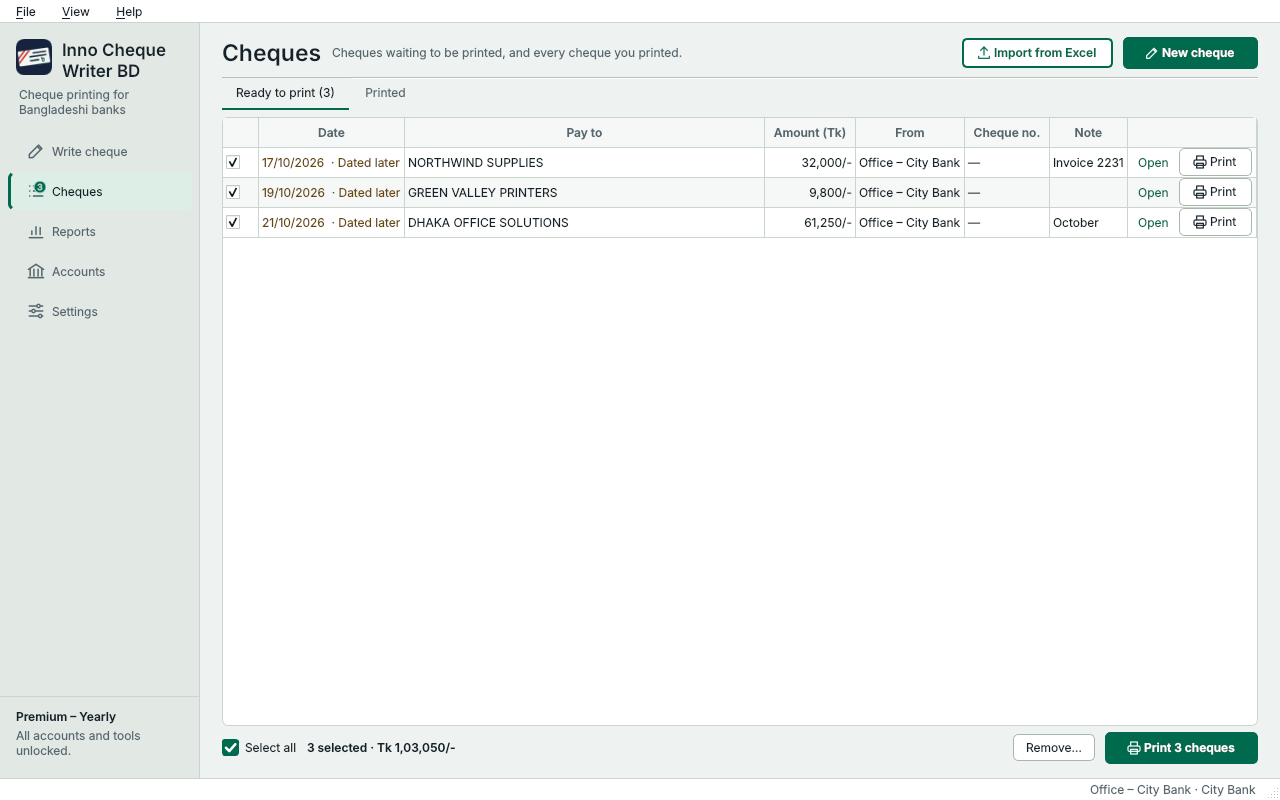Open the DHAKA OFFICE SOLUTIONS cheque link
This screenshot has height=800, width=1280.
pos(1153,223)
